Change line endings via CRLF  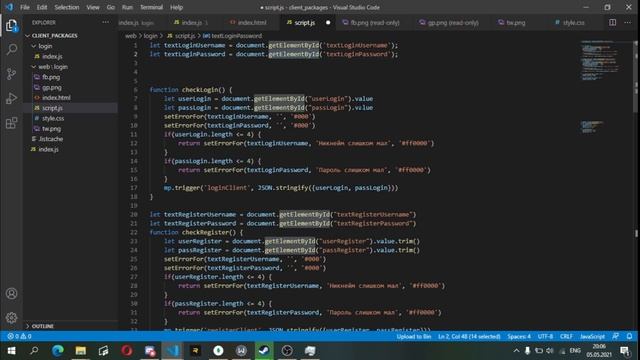pos(566,336)
